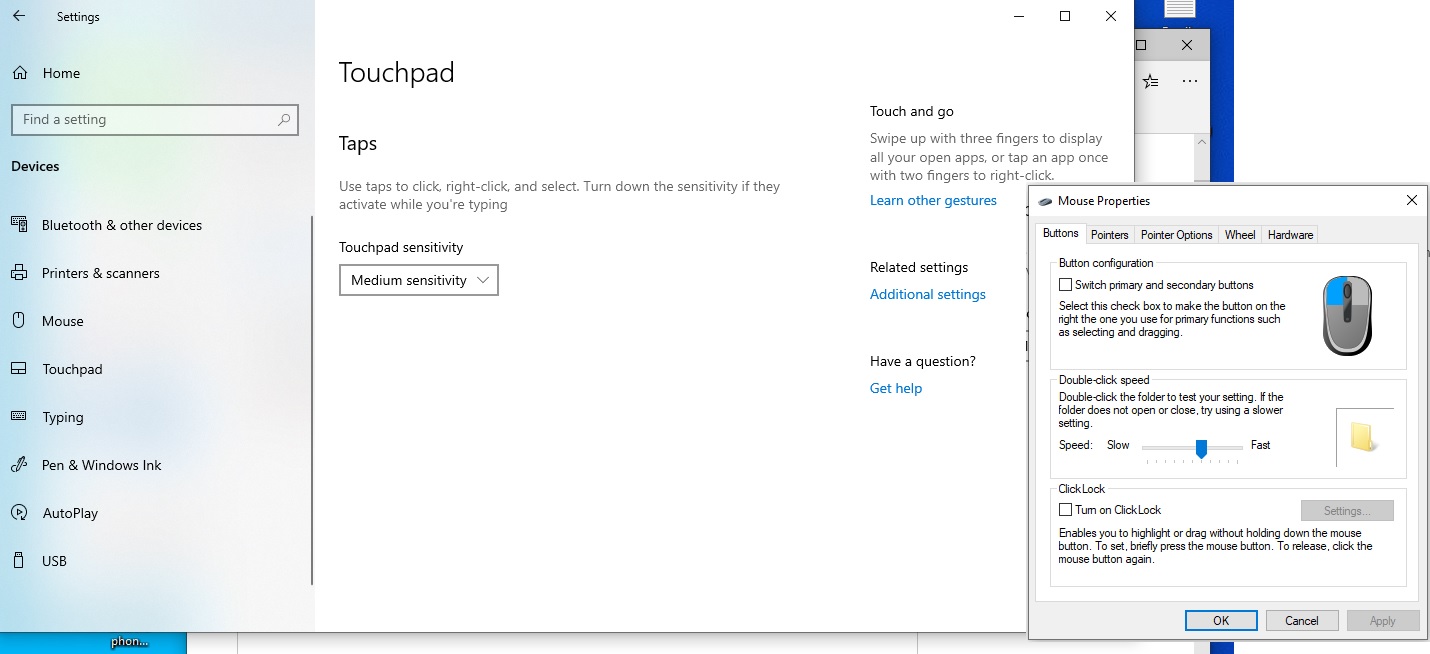Click Apply in Mouse Properties
The image size is (1430, 654).
point(1383,620)
